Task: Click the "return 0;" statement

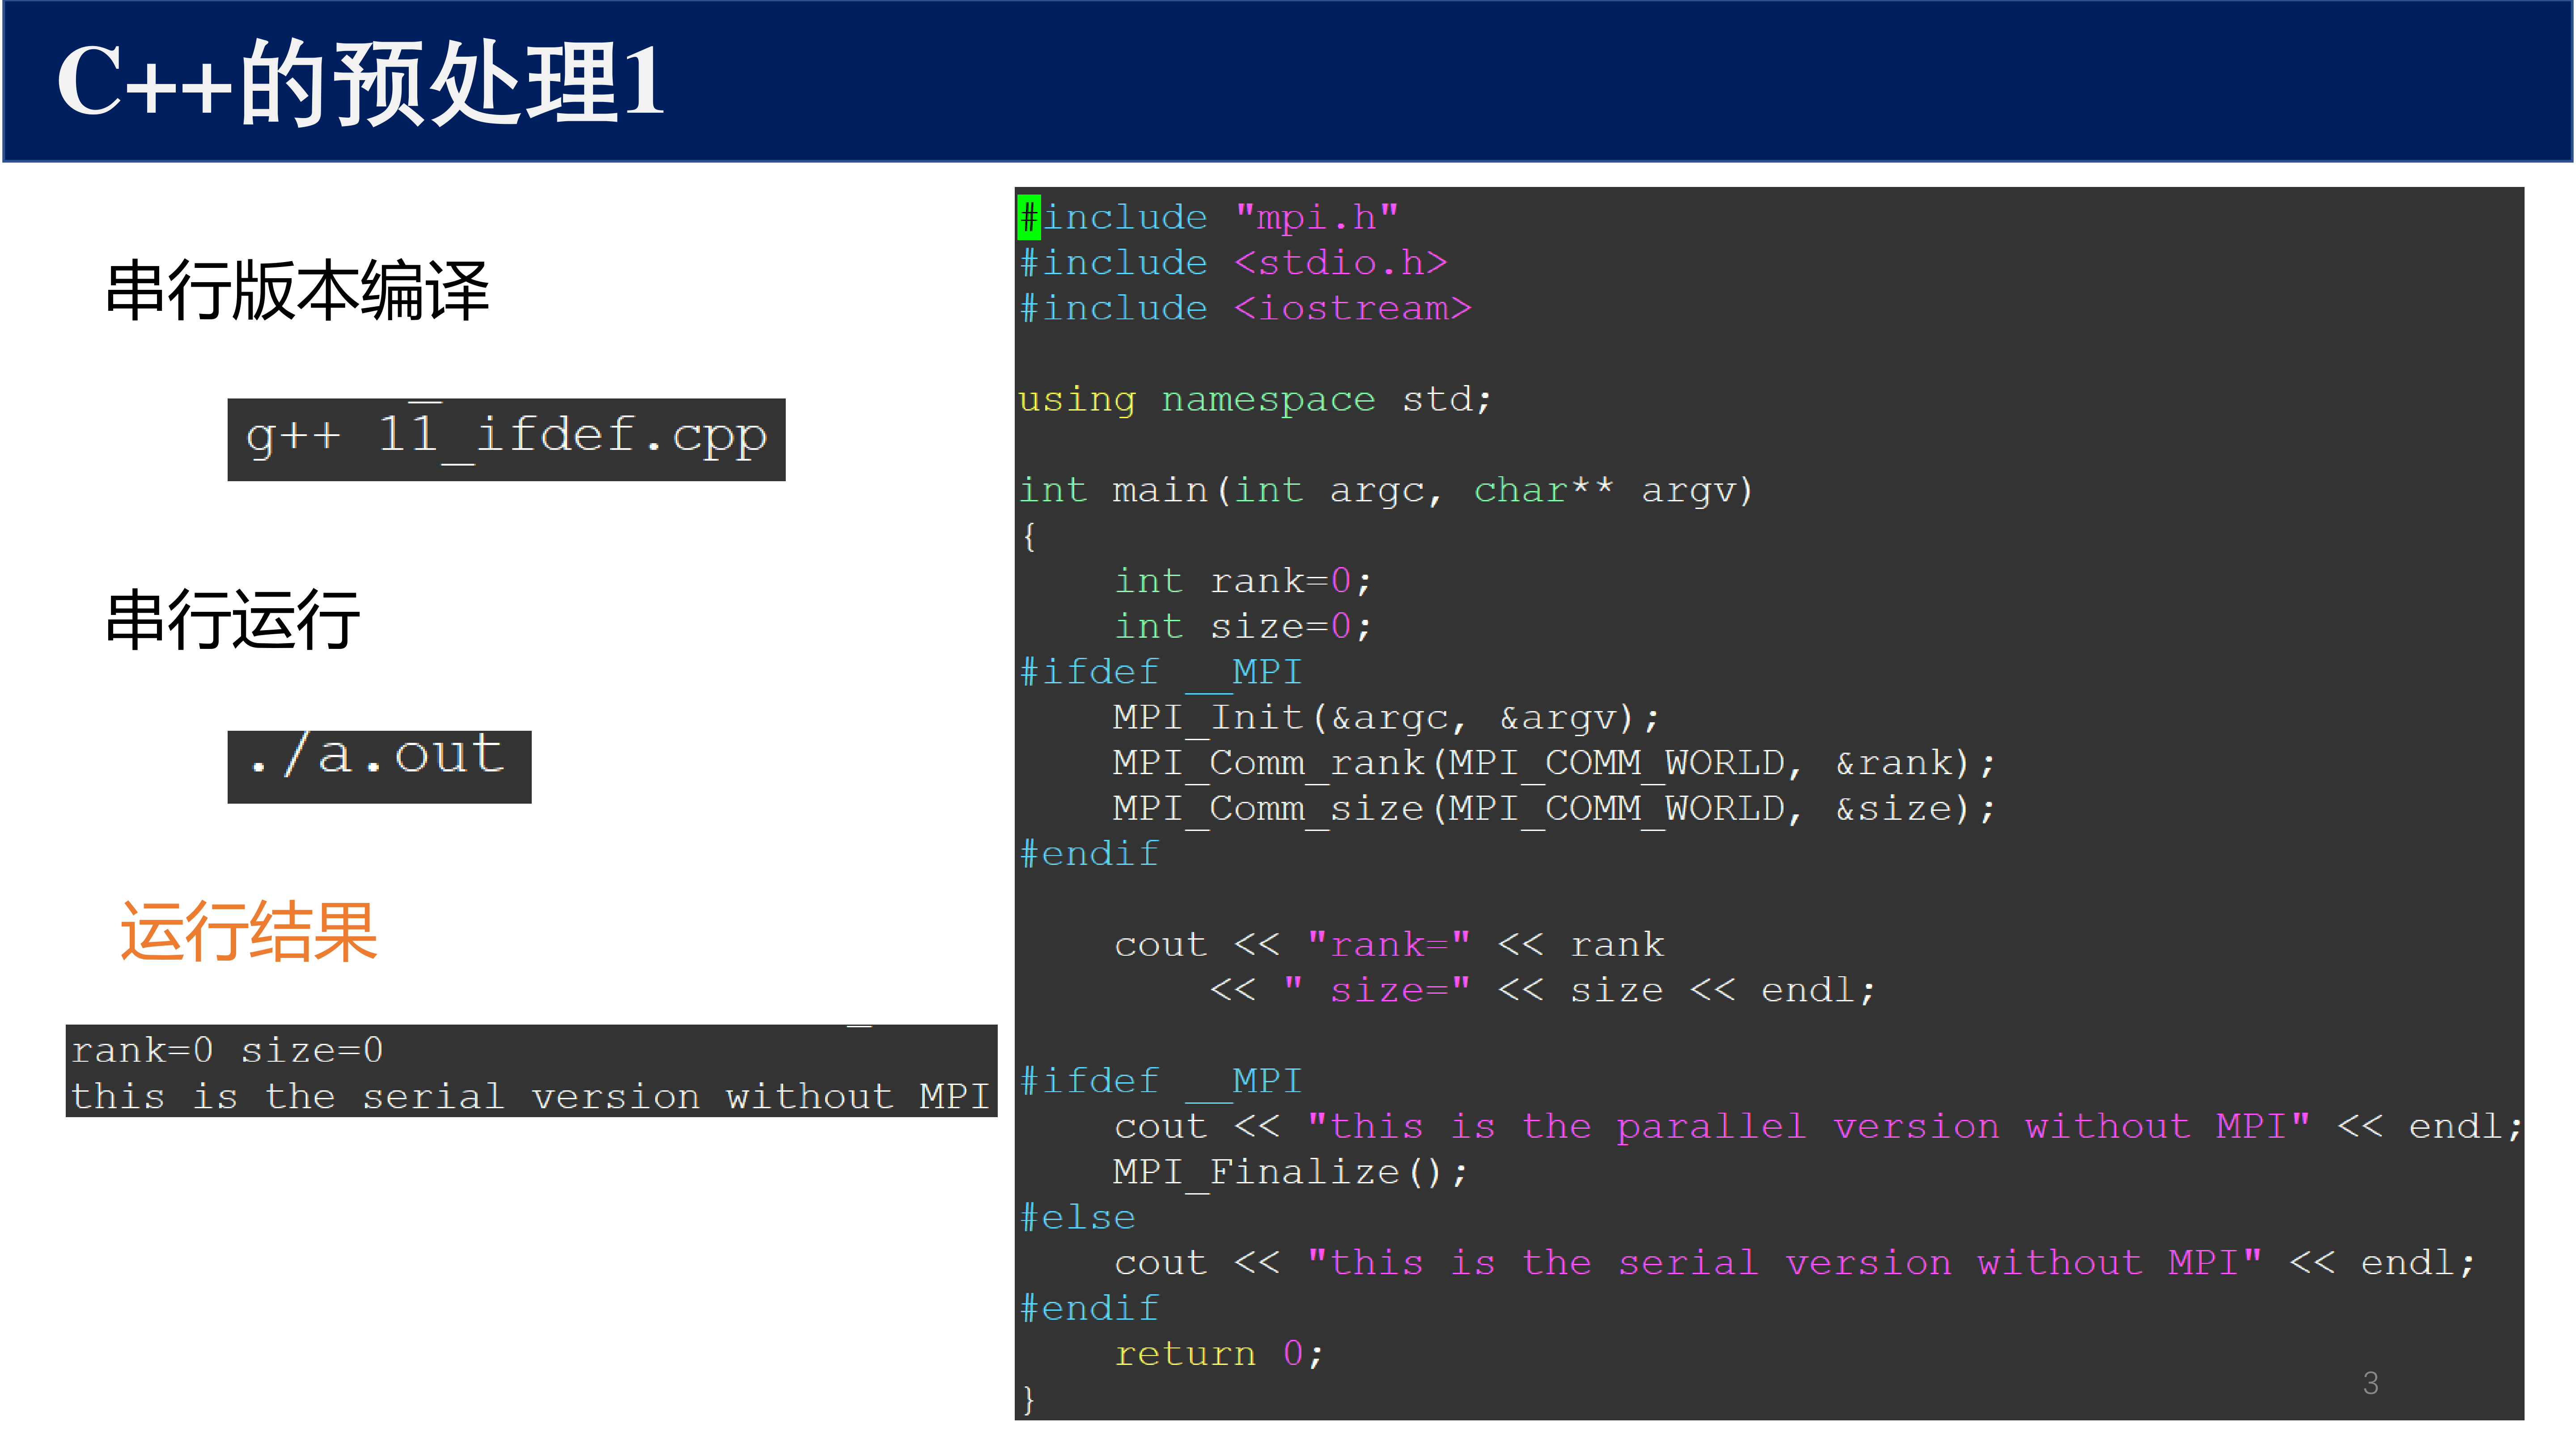Action: click(1219, 1354)
